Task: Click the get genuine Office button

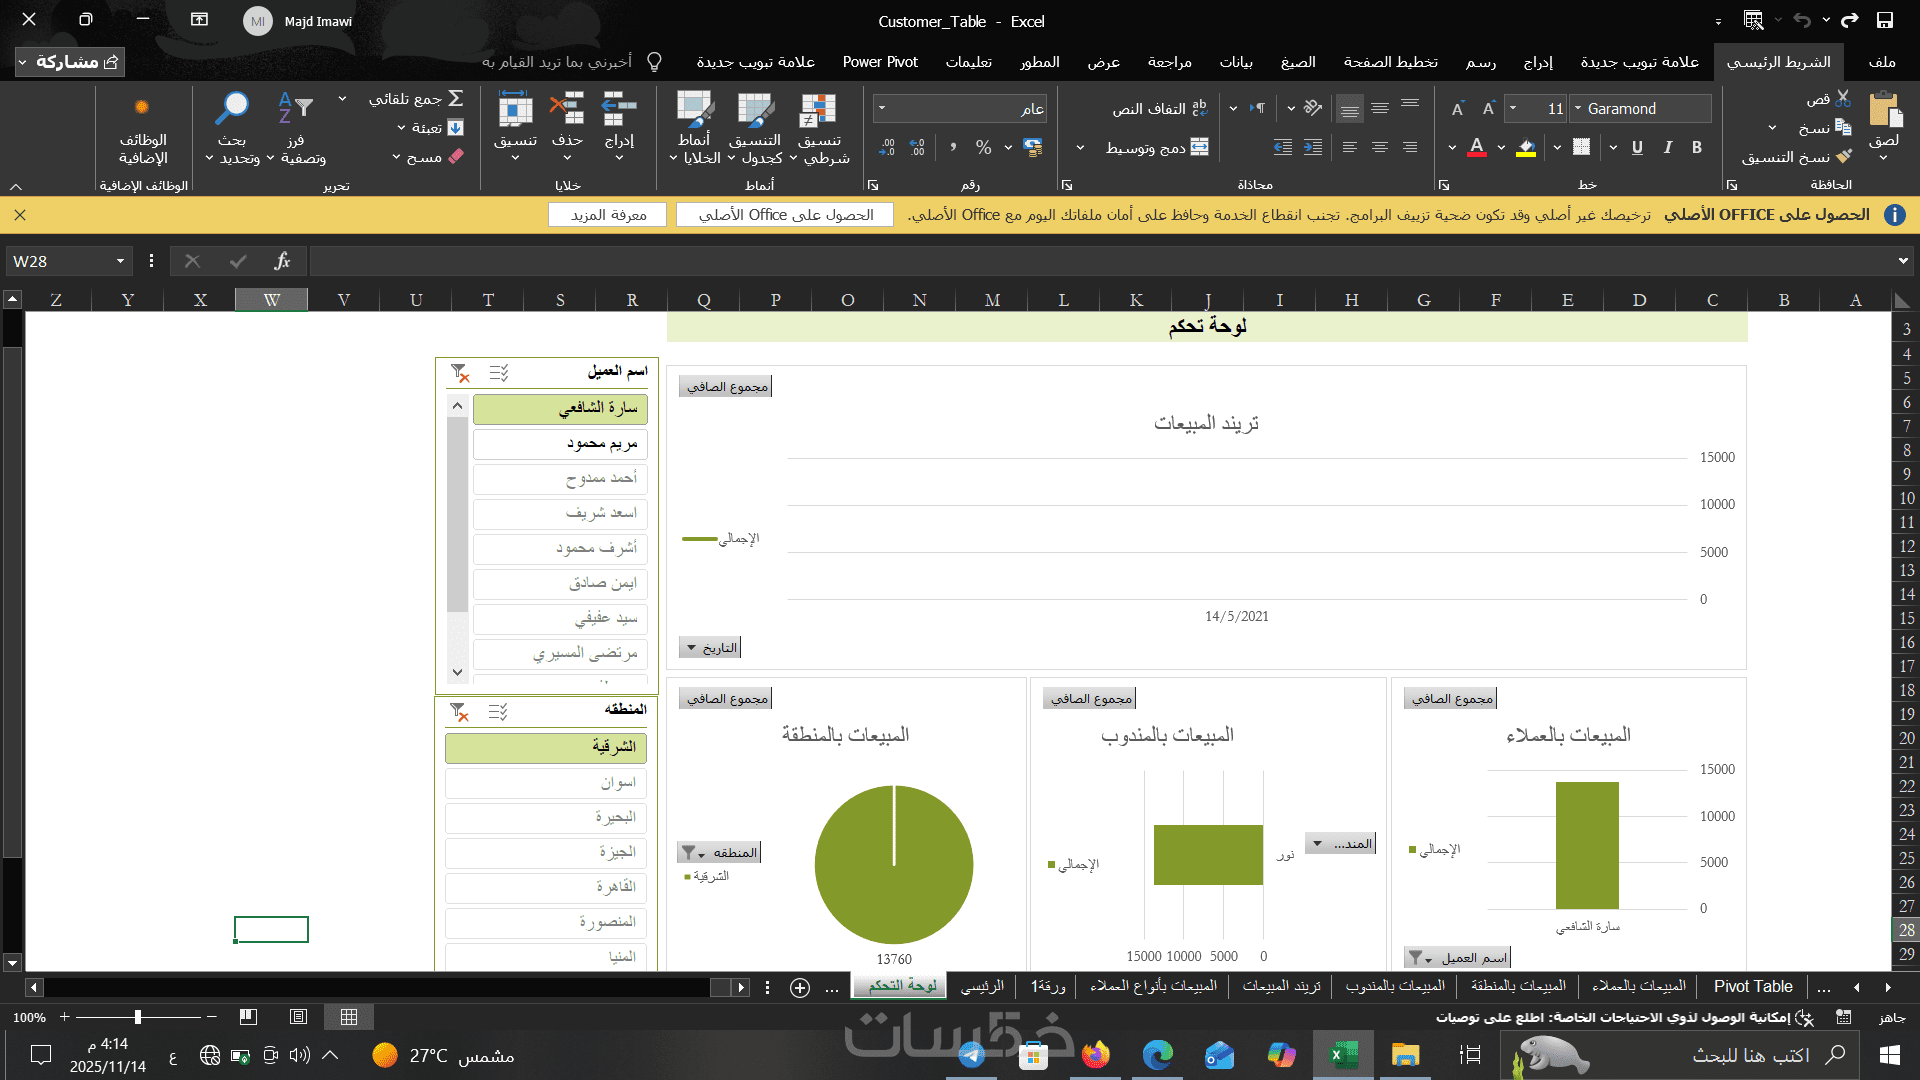Action: pyautogui.click(x=785, y=214)
